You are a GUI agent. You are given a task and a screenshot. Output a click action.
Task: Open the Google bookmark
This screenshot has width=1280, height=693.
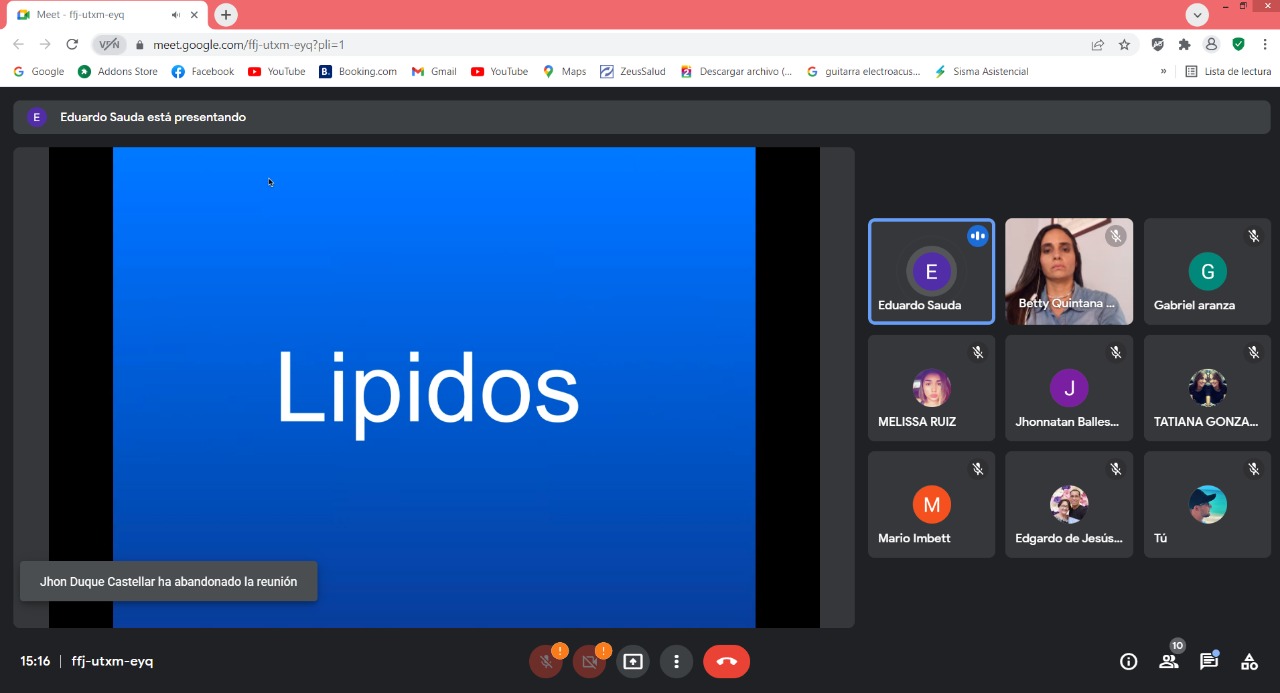[39, 72]
